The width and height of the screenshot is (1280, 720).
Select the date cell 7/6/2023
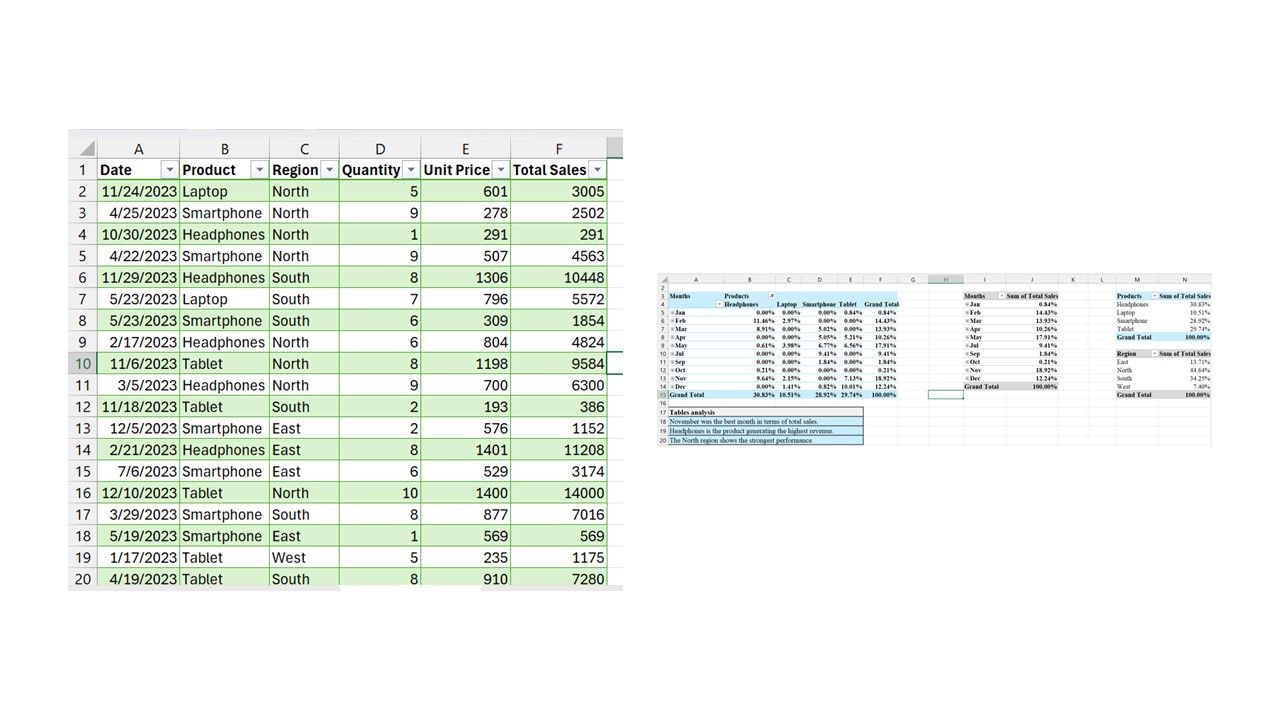[139, 472]
